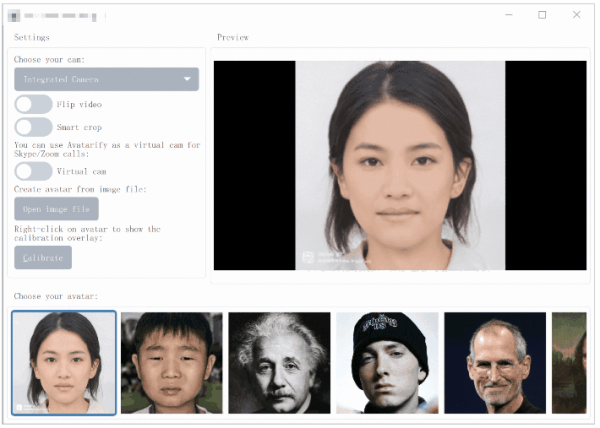Turn on the Virtual cam switch

(x=33, y=171)
